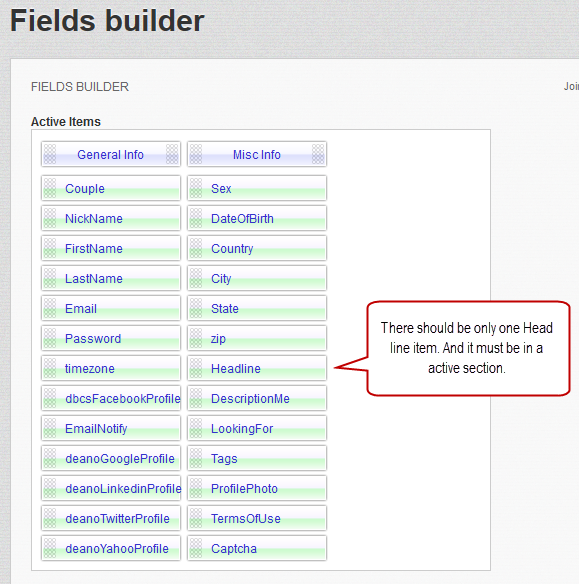Click the Misc Info left drag handle
The image size is (579, 584).
click(196, 154)
